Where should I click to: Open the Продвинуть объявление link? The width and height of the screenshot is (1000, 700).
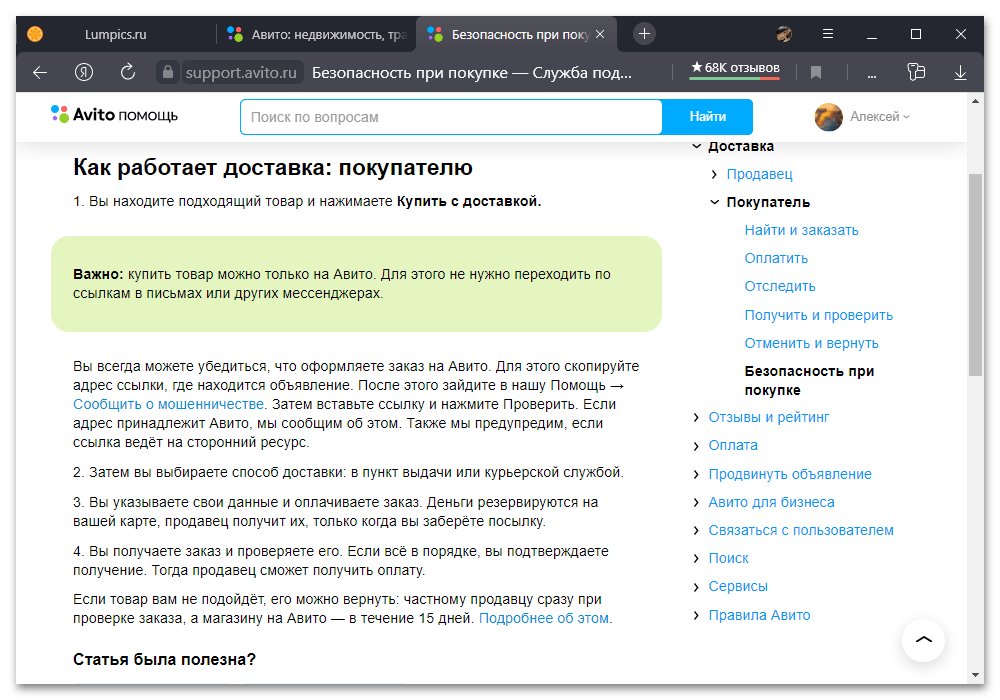pos(790,474)
